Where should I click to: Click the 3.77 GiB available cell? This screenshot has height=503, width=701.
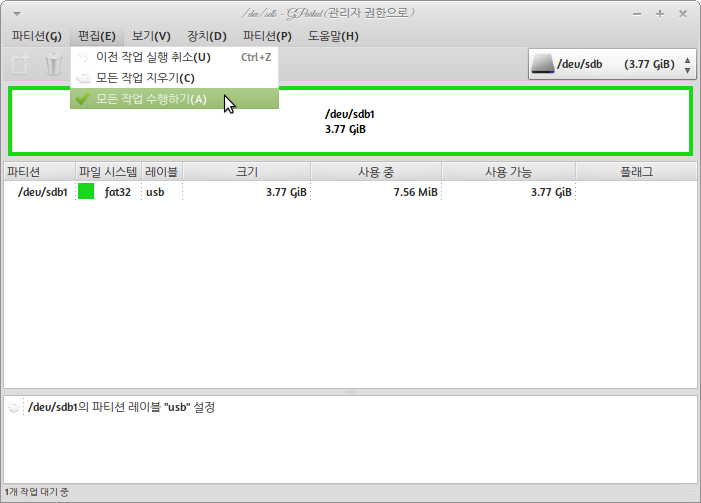[x=551, y=192]
